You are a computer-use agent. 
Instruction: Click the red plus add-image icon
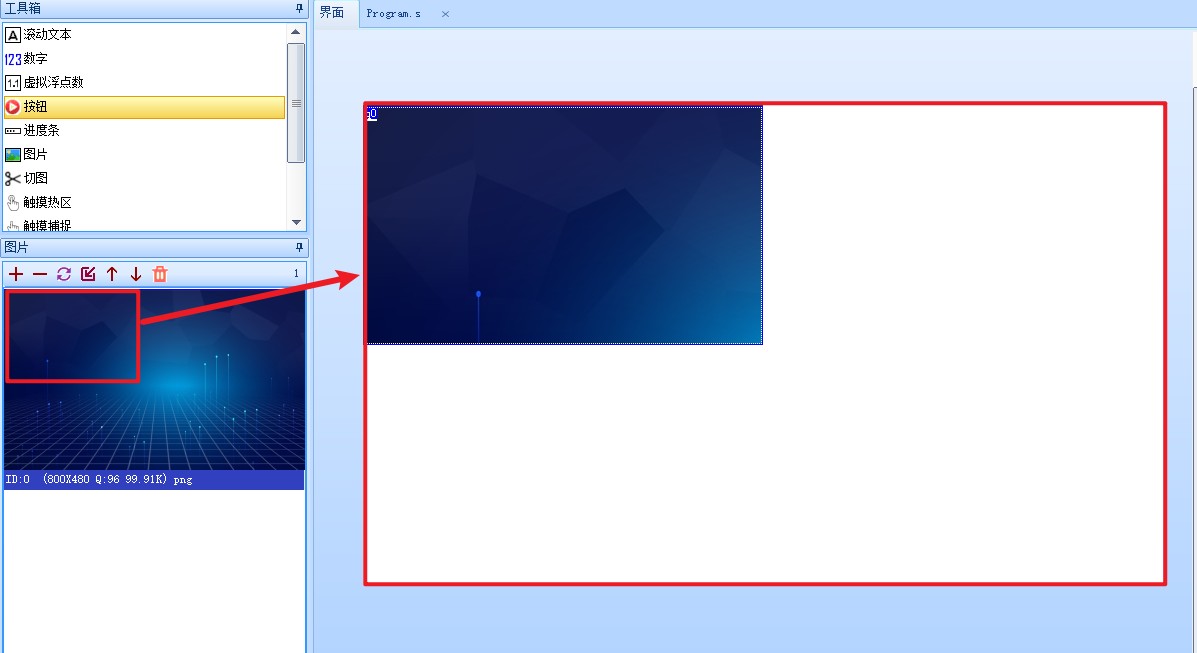16,274
